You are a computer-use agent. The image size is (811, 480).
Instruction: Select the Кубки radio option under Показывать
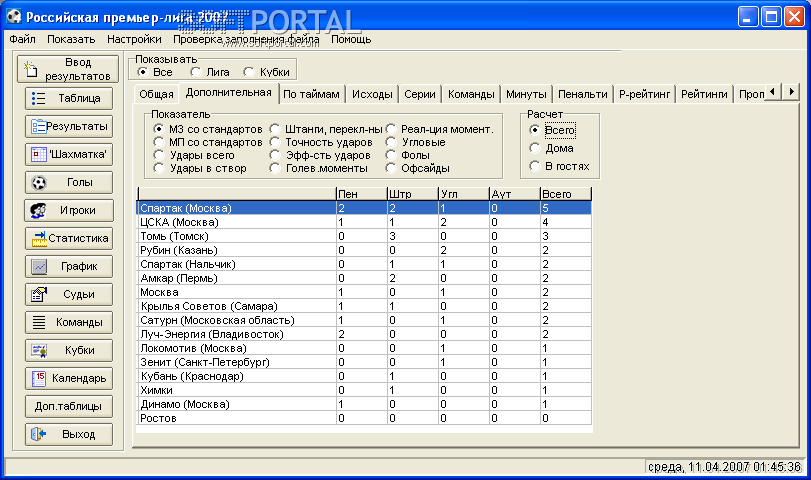pyautogui.click(x=249, y=72)
